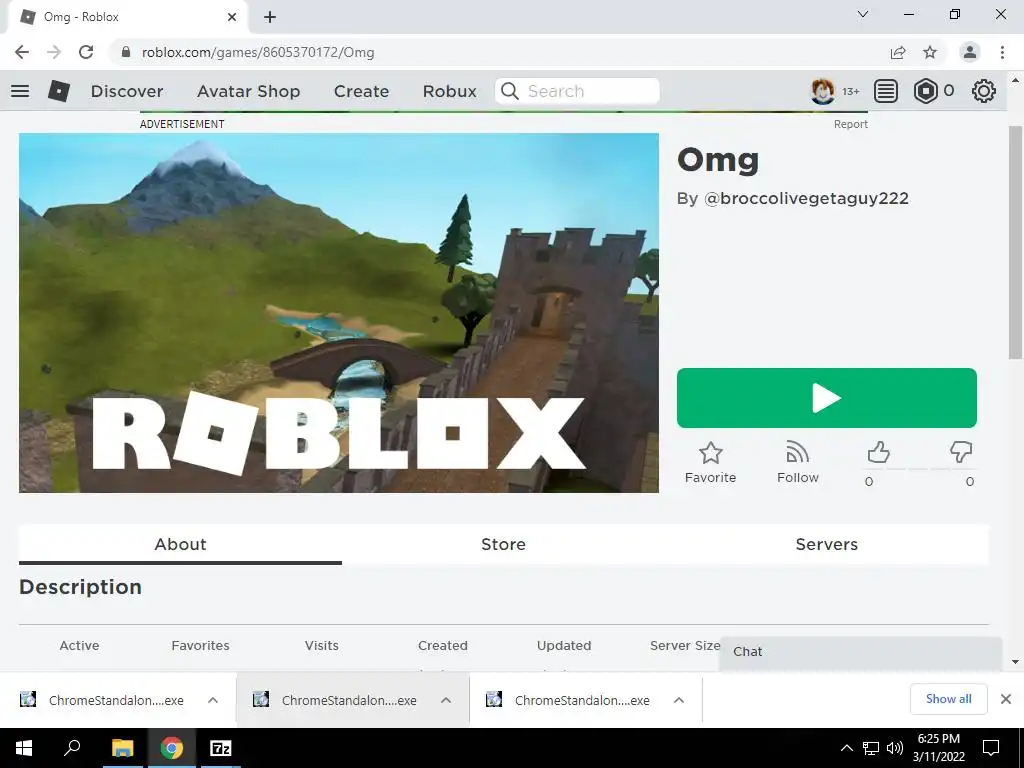1024x768 pixels.
Task: Open the taskbar clock 6:25 PM
Action: point(938,748)
